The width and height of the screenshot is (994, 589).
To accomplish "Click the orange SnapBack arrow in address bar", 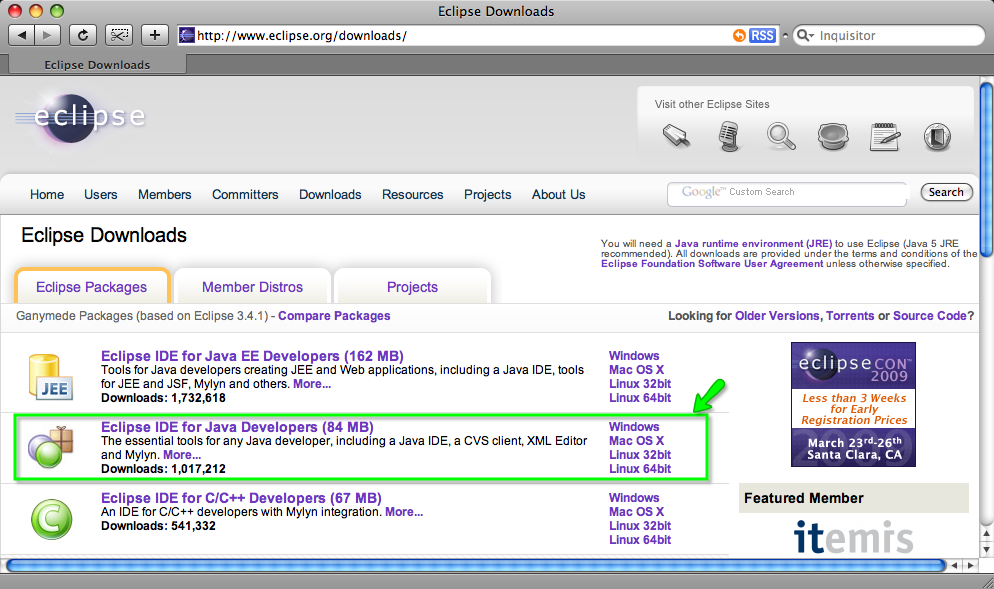I will pos(739,36).
